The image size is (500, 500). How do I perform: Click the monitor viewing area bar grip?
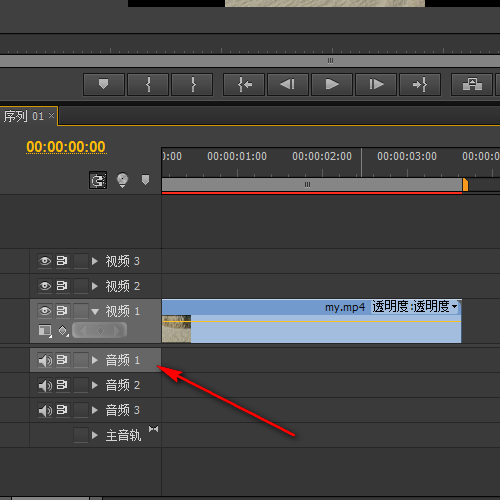(x=330, y=61)
